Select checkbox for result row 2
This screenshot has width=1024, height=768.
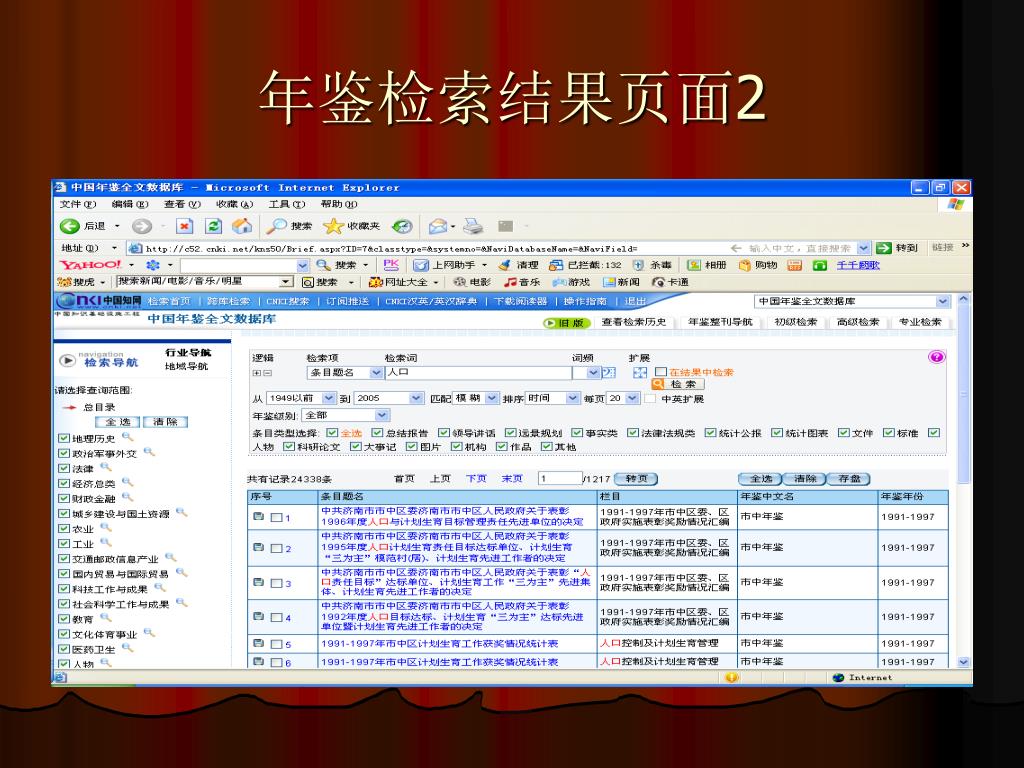point(276,549)
